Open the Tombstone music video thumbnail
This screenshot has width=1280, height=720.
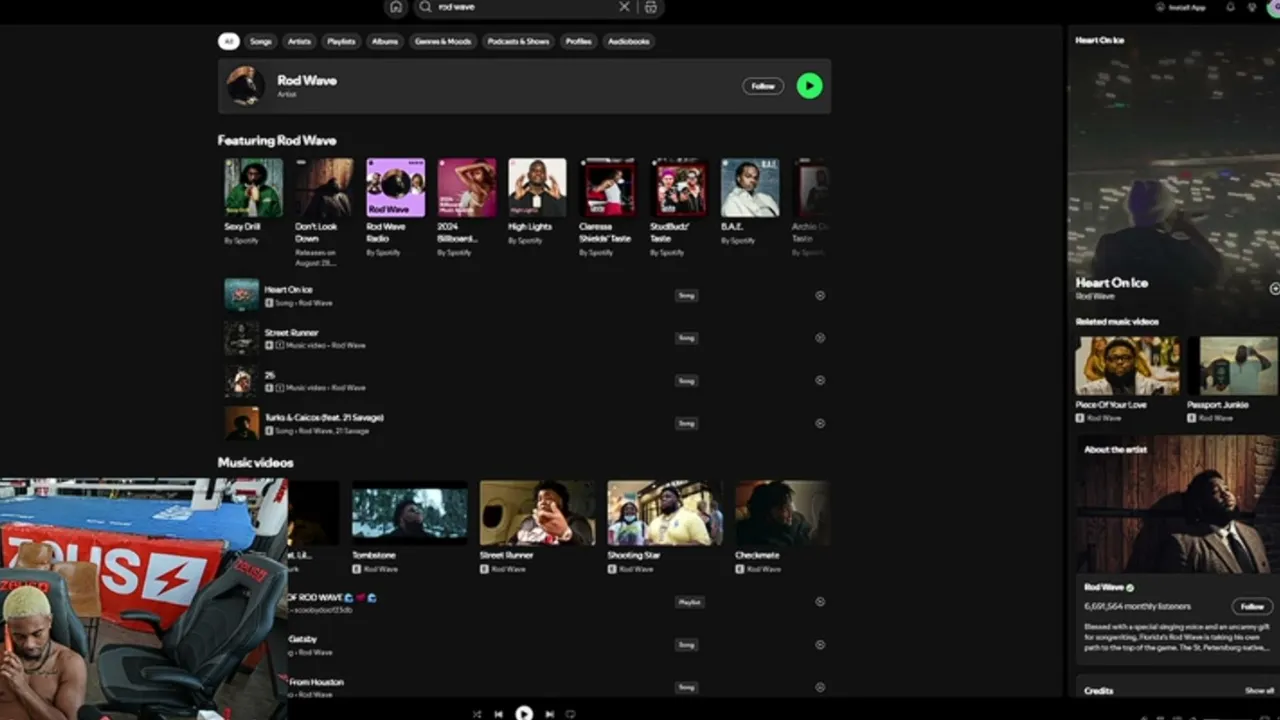(x=409, y=513)
